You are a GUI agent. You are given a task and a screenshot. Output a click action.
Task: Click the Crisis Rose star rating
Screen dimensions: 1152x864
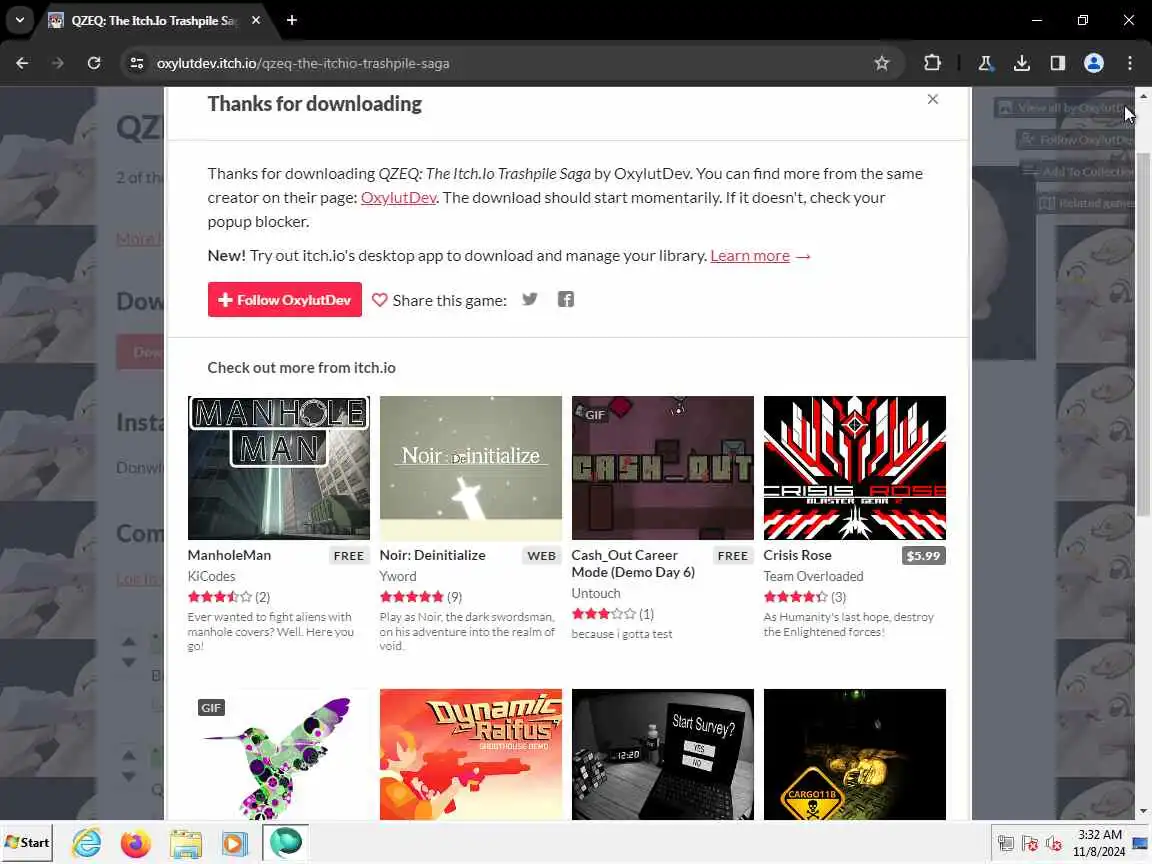pyautogui.click(x=796, y=597)
